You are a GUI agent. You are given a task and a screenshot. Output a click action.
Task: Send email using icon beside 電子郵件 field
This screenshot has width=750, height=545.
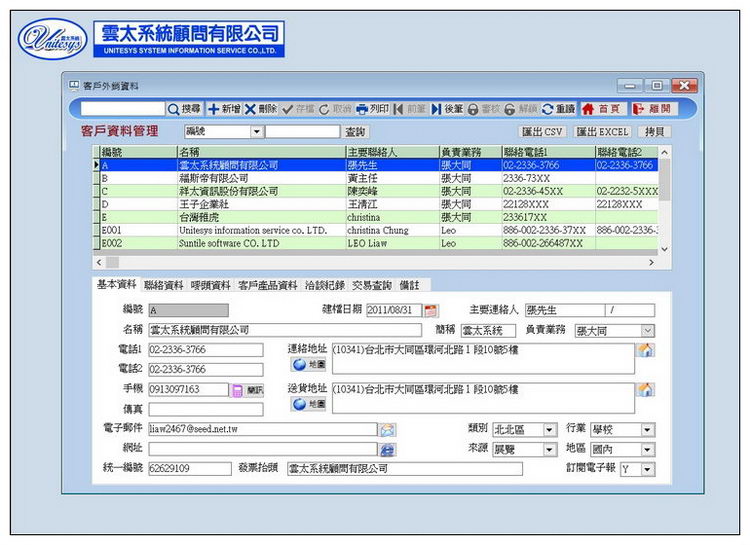click(x=387, y=430)
